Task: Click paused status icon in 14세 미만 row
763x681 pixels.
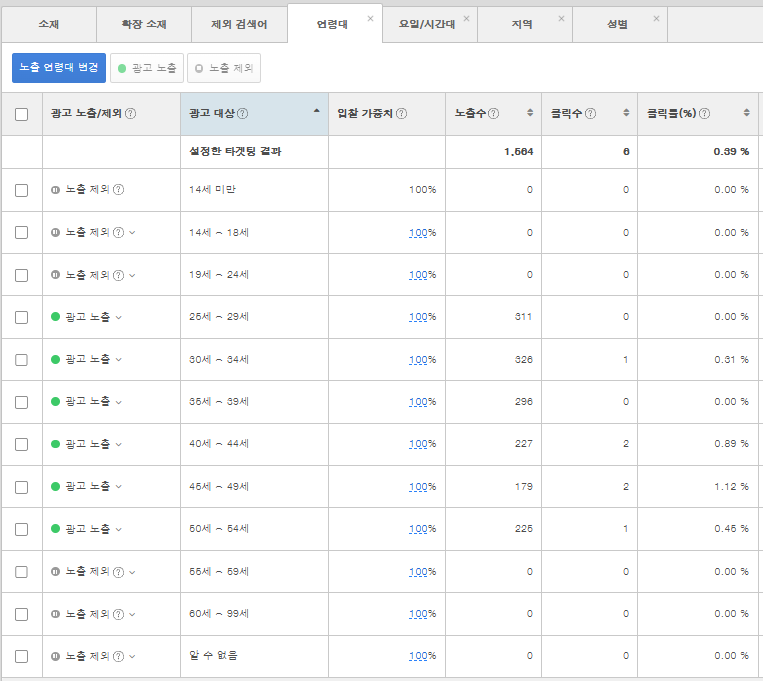Action: pyautogui.click(x=55, y=190)
